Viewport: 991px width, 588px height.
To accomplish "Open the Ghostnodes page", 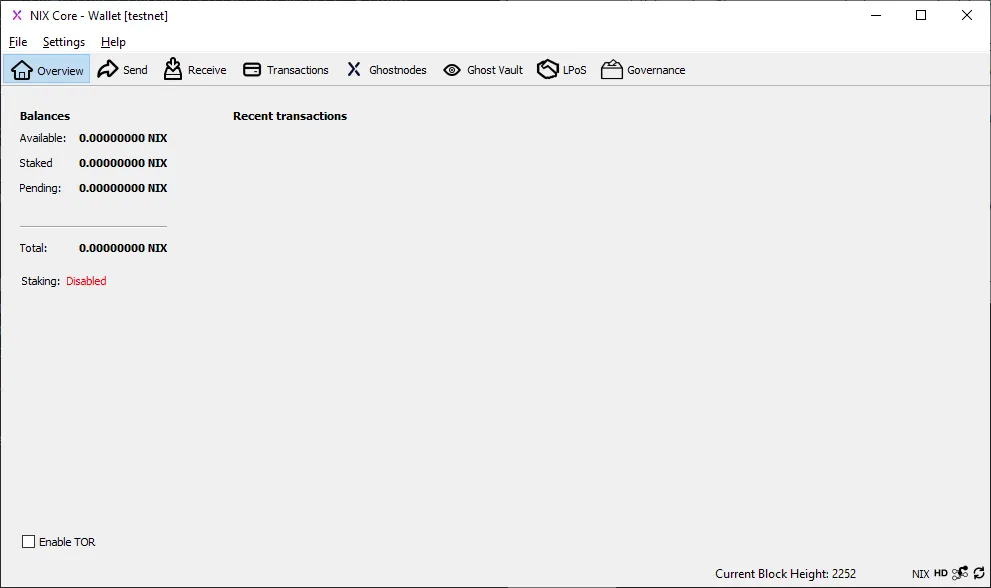I will coord(386,70).
